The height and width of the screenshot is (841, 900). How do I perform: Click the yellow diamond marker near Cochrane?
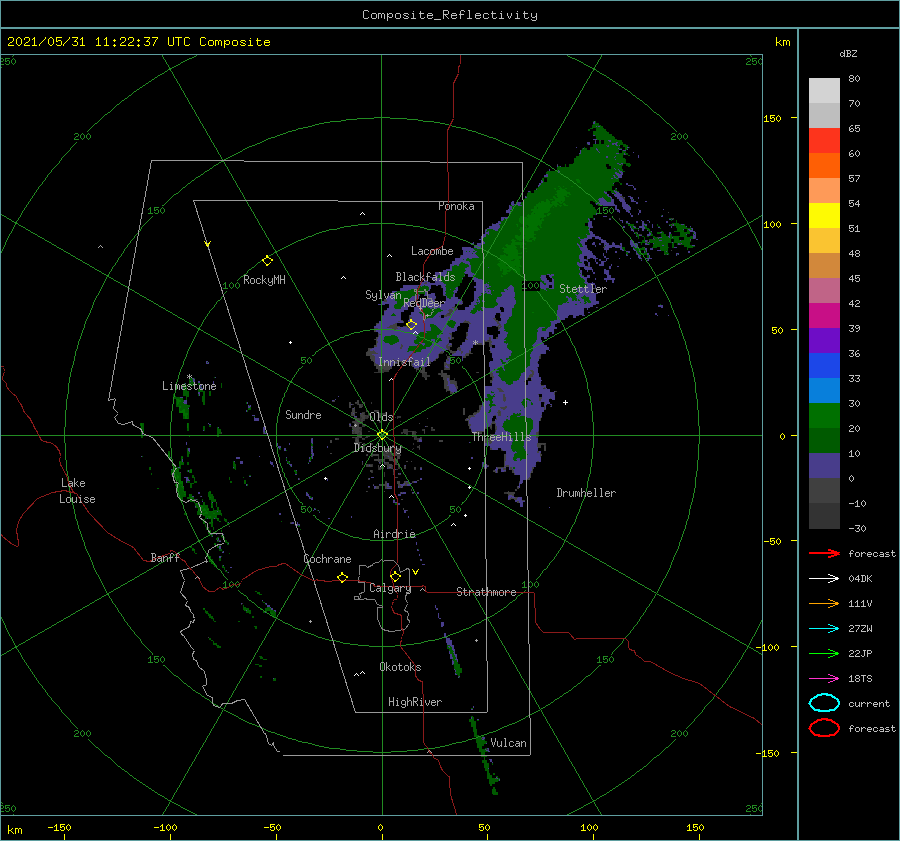click(x=343, y=577)
